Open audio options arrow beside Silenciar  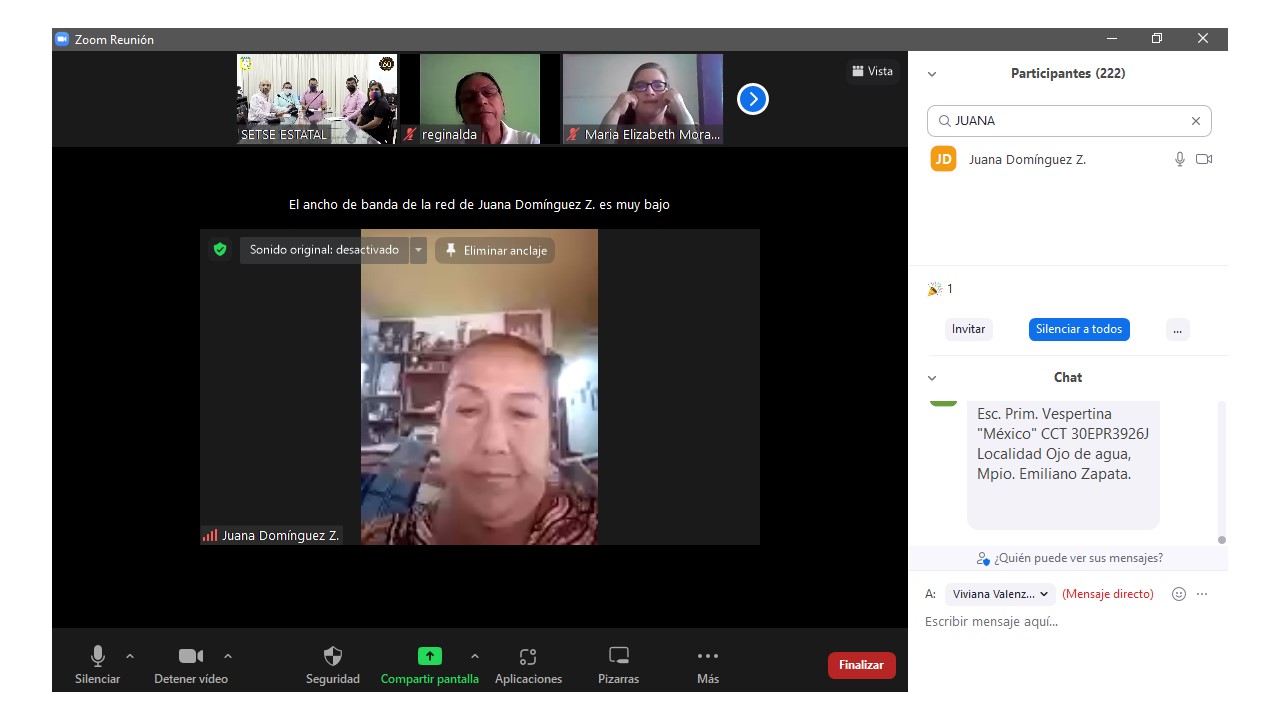pyautogui.click(x=130, y=656)
